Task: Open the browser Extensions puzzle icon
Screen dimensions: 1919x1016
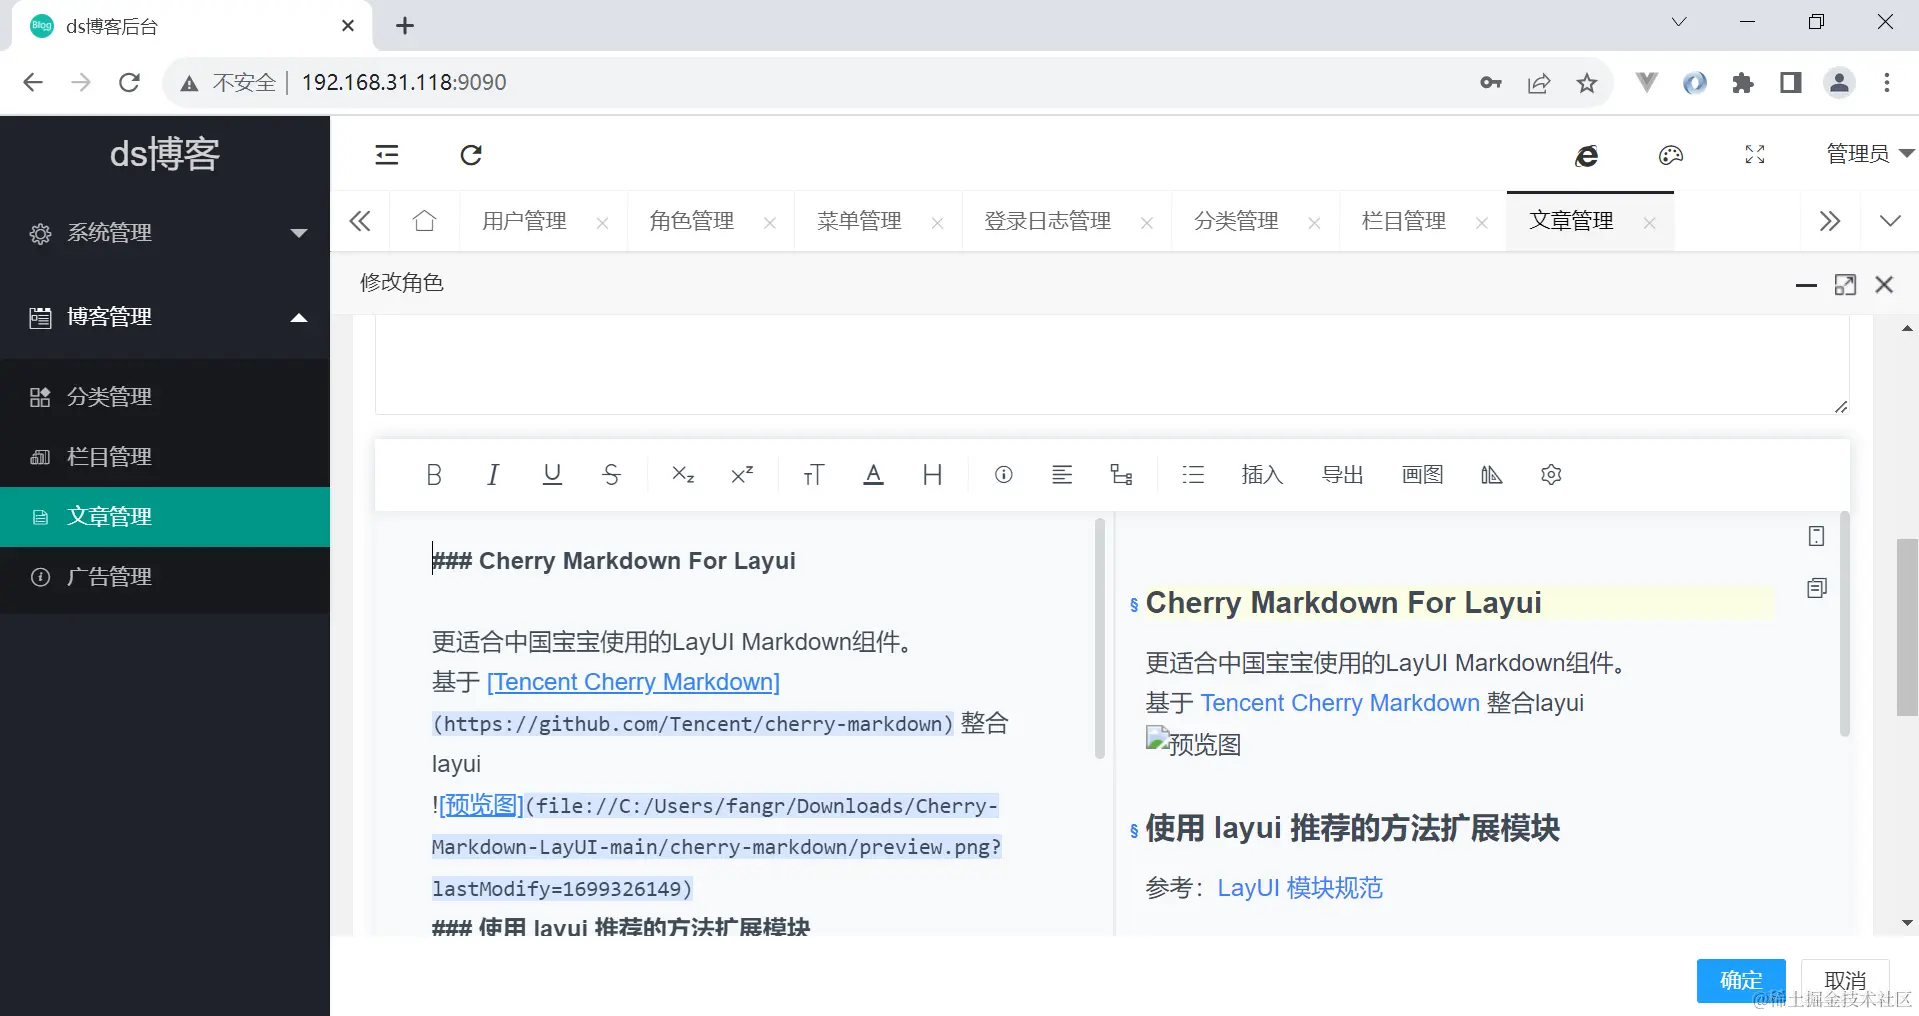Action: click(1743, 83)
